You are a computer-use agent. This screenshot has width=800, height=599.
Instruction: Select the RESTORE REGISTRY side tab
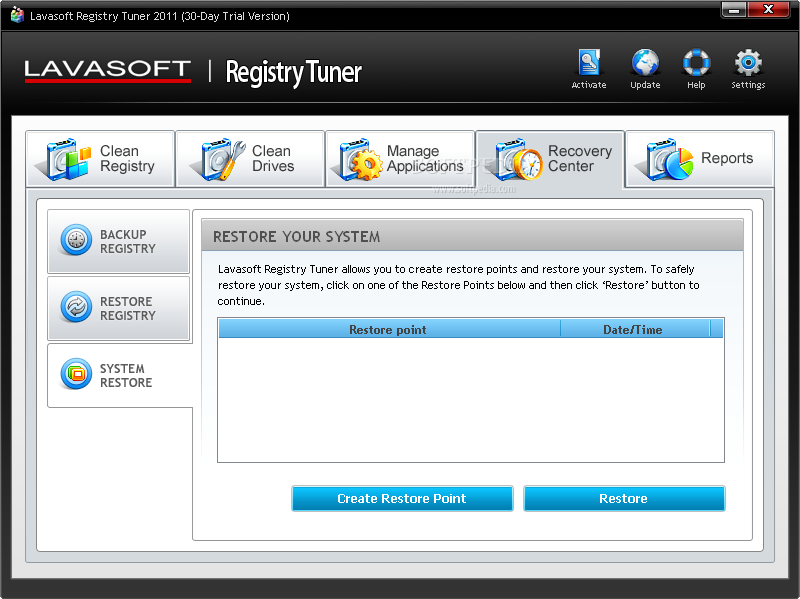point(118,308)
